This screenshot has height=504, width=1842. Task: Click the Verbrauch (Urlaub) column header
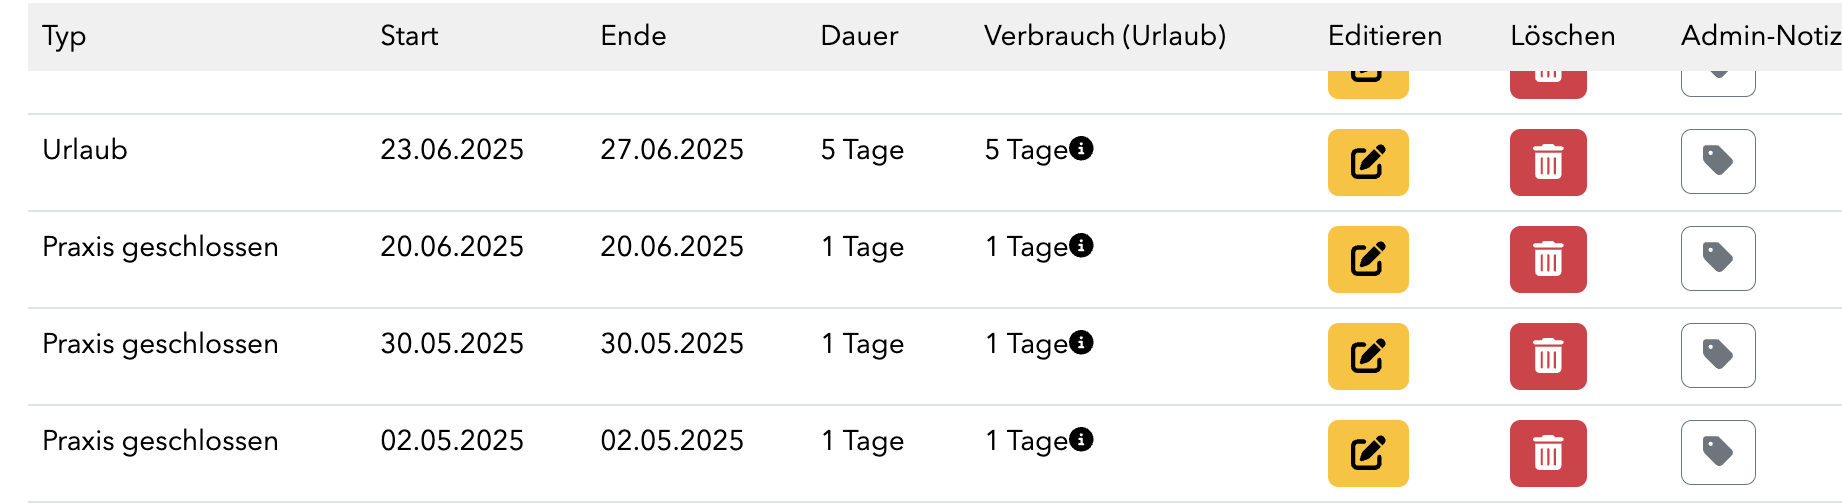point(1105,36)
